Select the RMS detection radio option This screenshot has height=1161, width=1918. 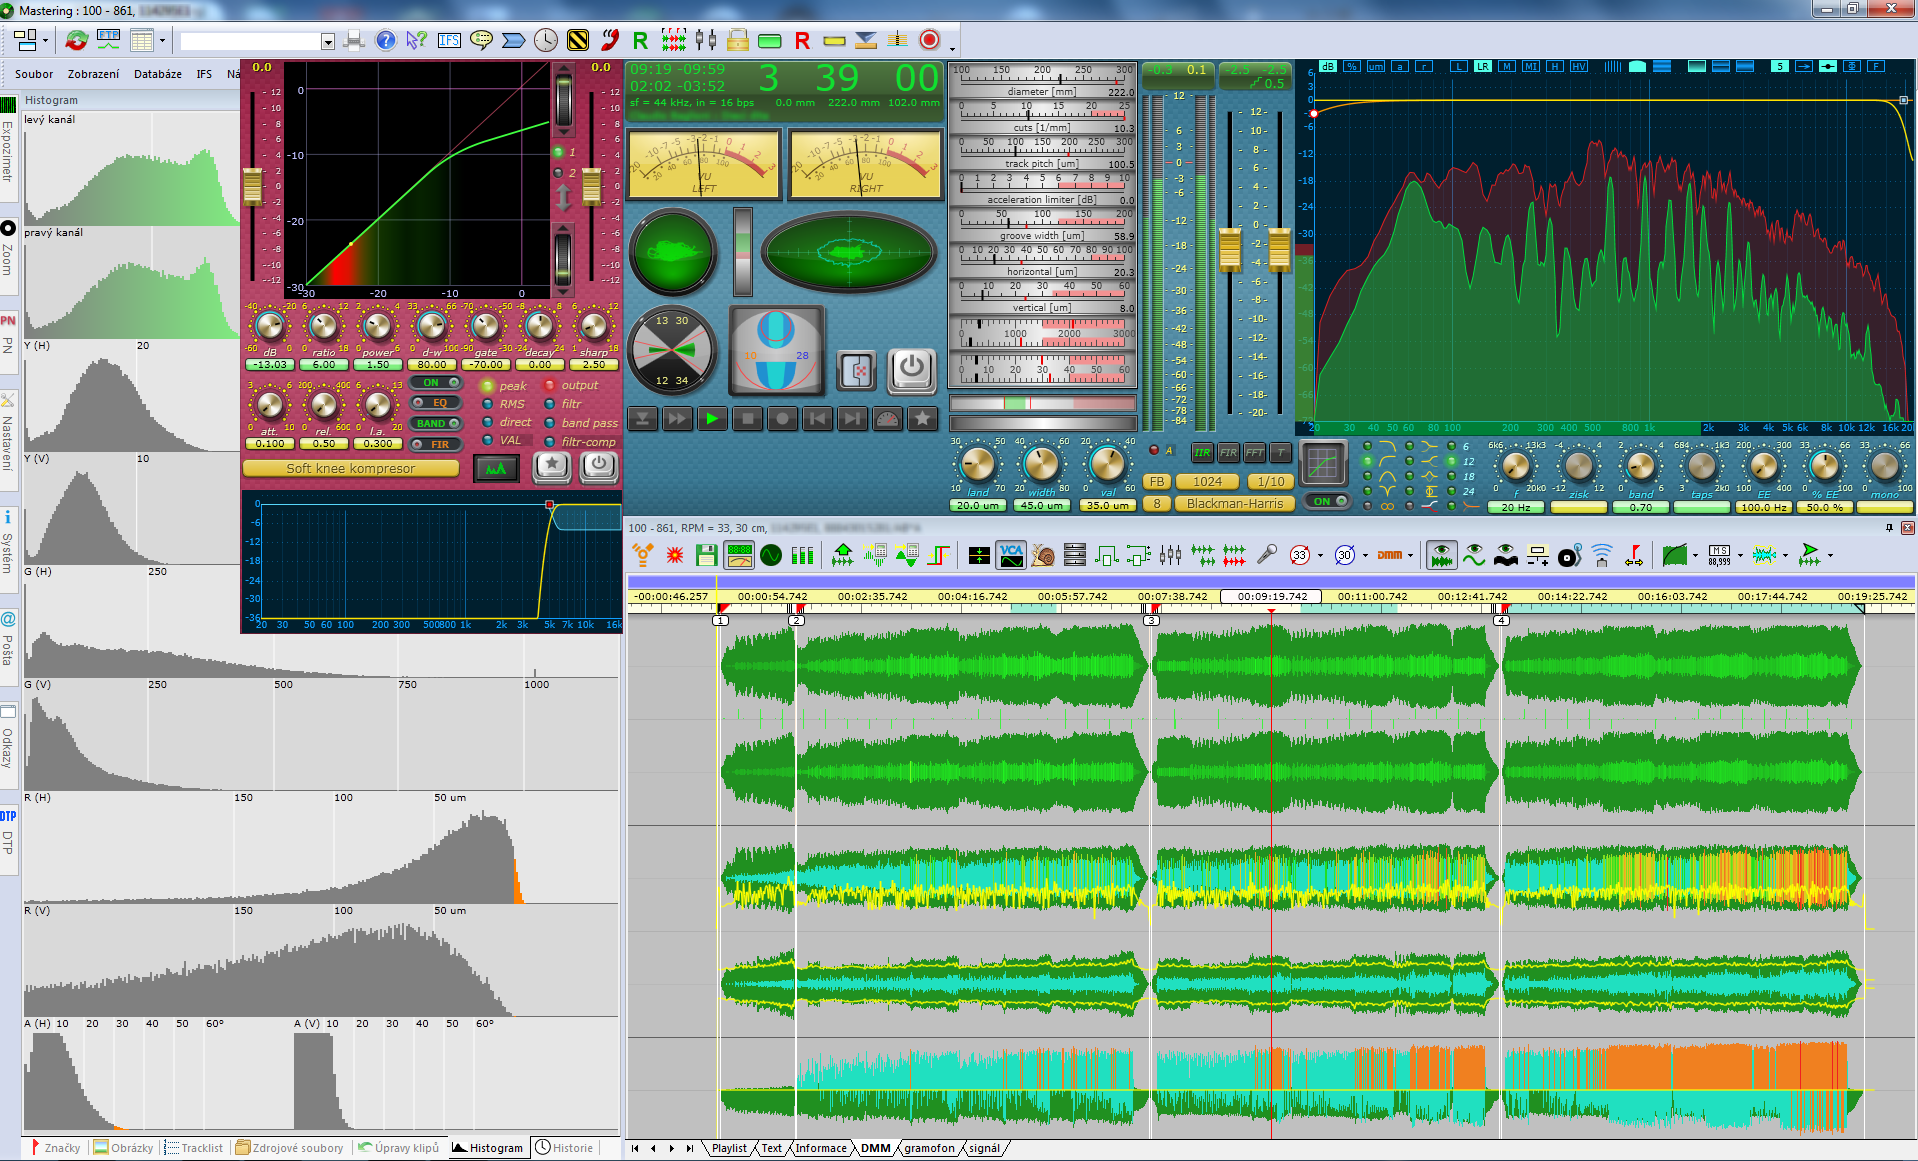click(x=487, y=404)
